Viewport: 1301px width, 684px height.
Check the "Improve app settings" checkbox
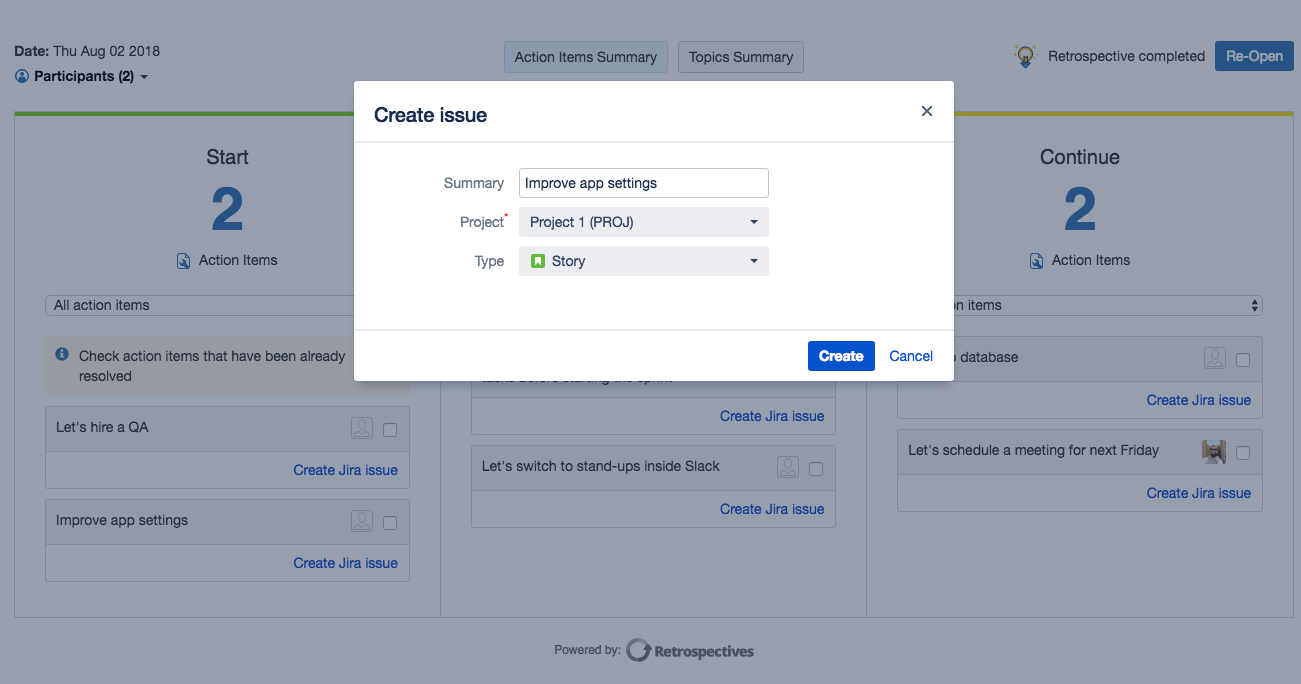click(x=390, y=523)
